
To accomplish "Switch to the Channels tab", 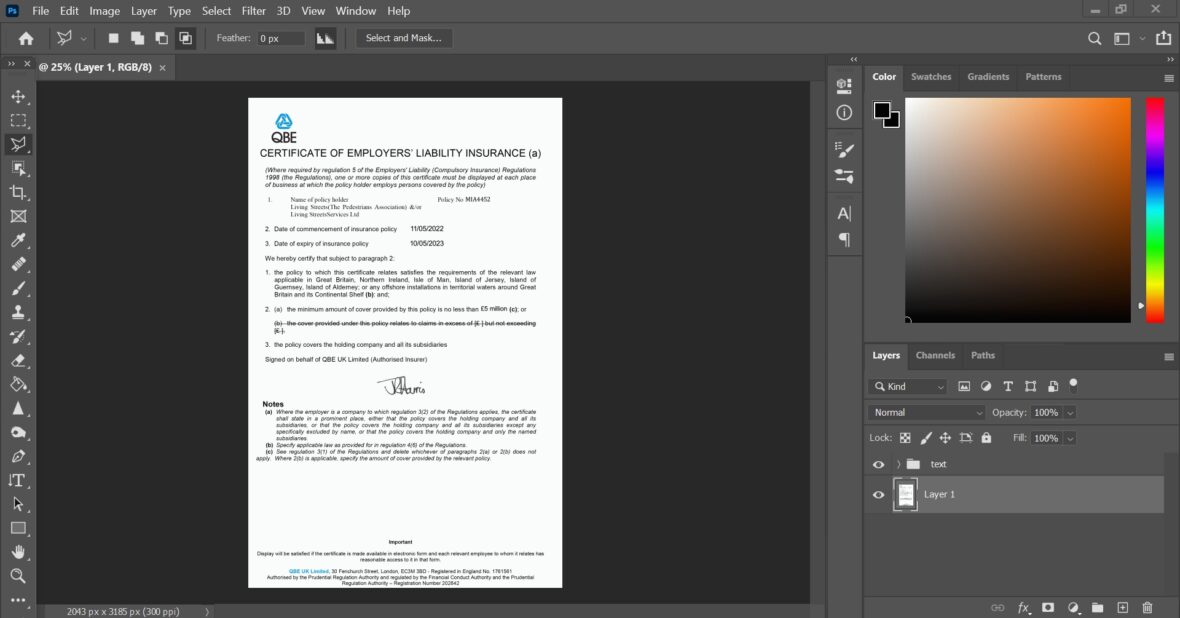I will (935, 355).
